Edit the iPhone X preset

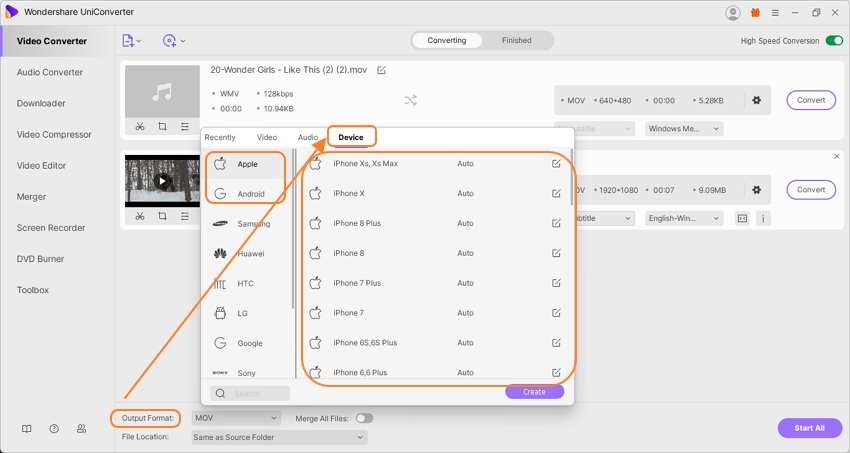pos(556,193)
